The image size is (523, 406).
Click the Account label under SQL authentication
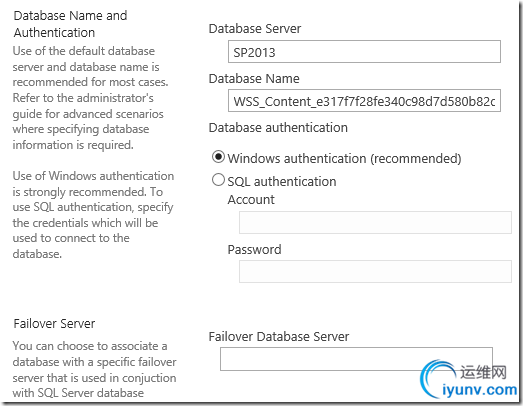coord(251,199)
